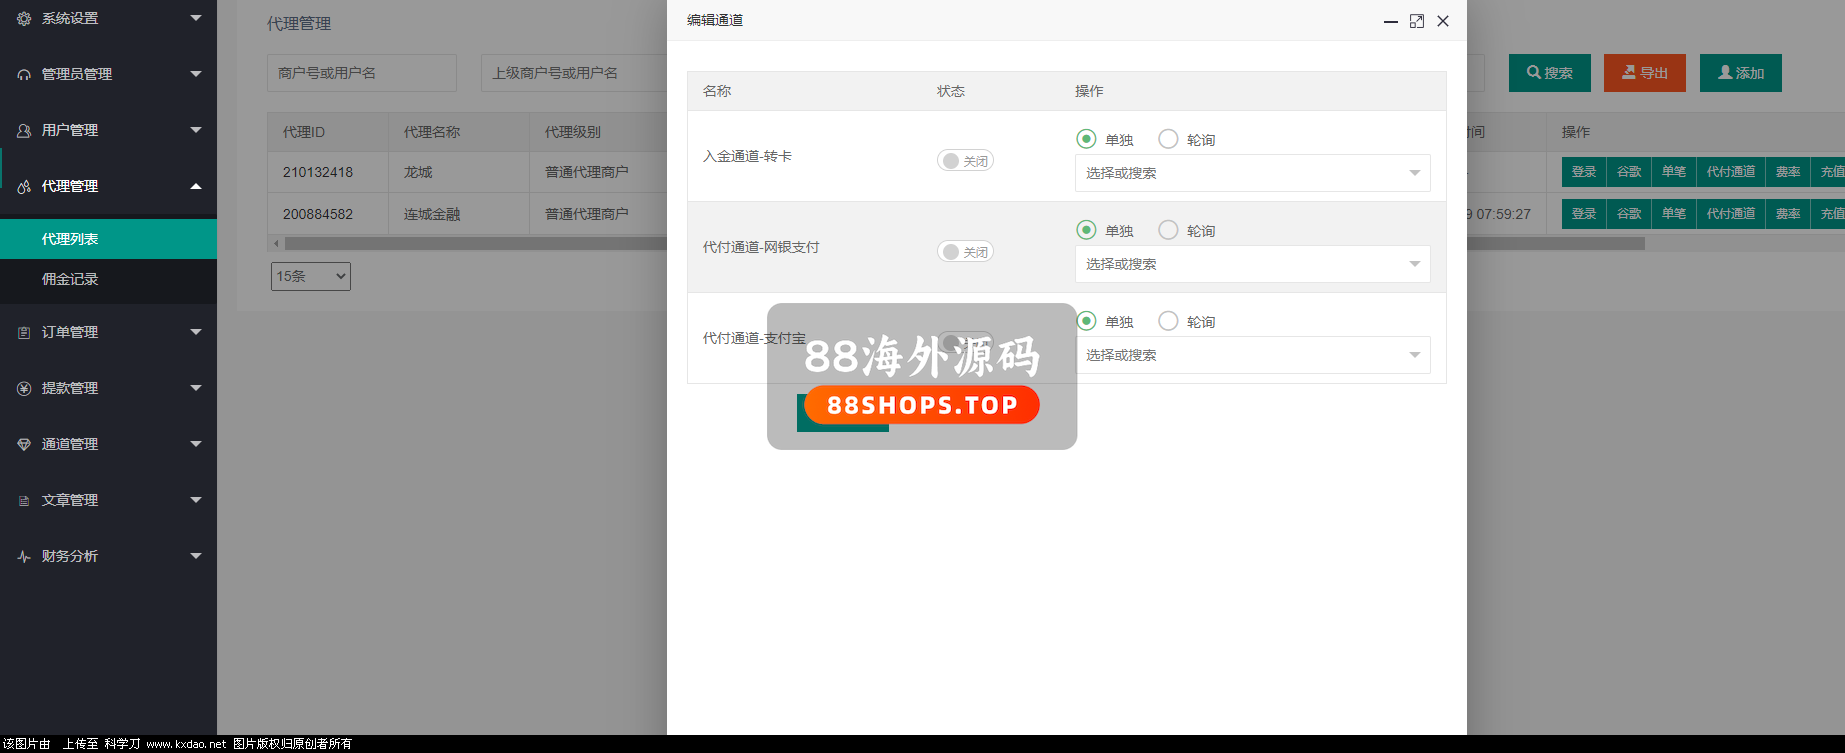This screenshot has width=1845, height=753.
Task: Click the system settings gear icon
Action: tap(24, 19)
